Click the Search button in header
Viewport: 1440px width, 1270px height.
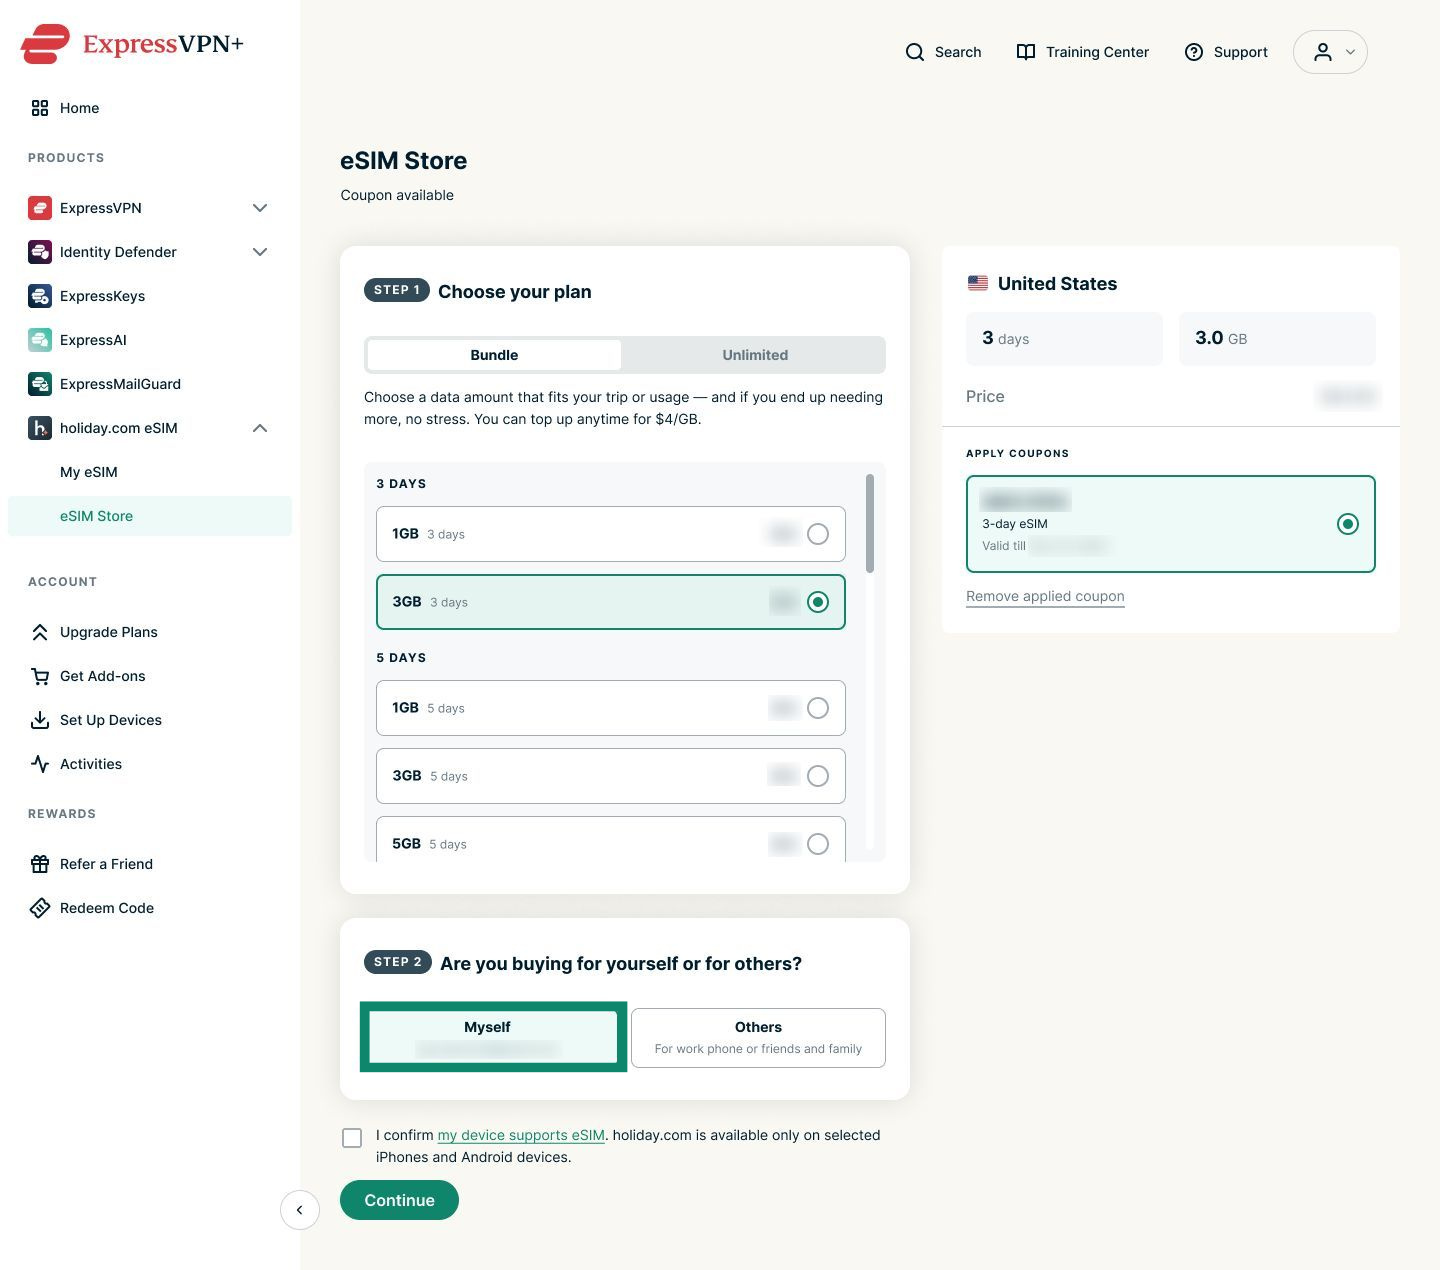(943, 52)
